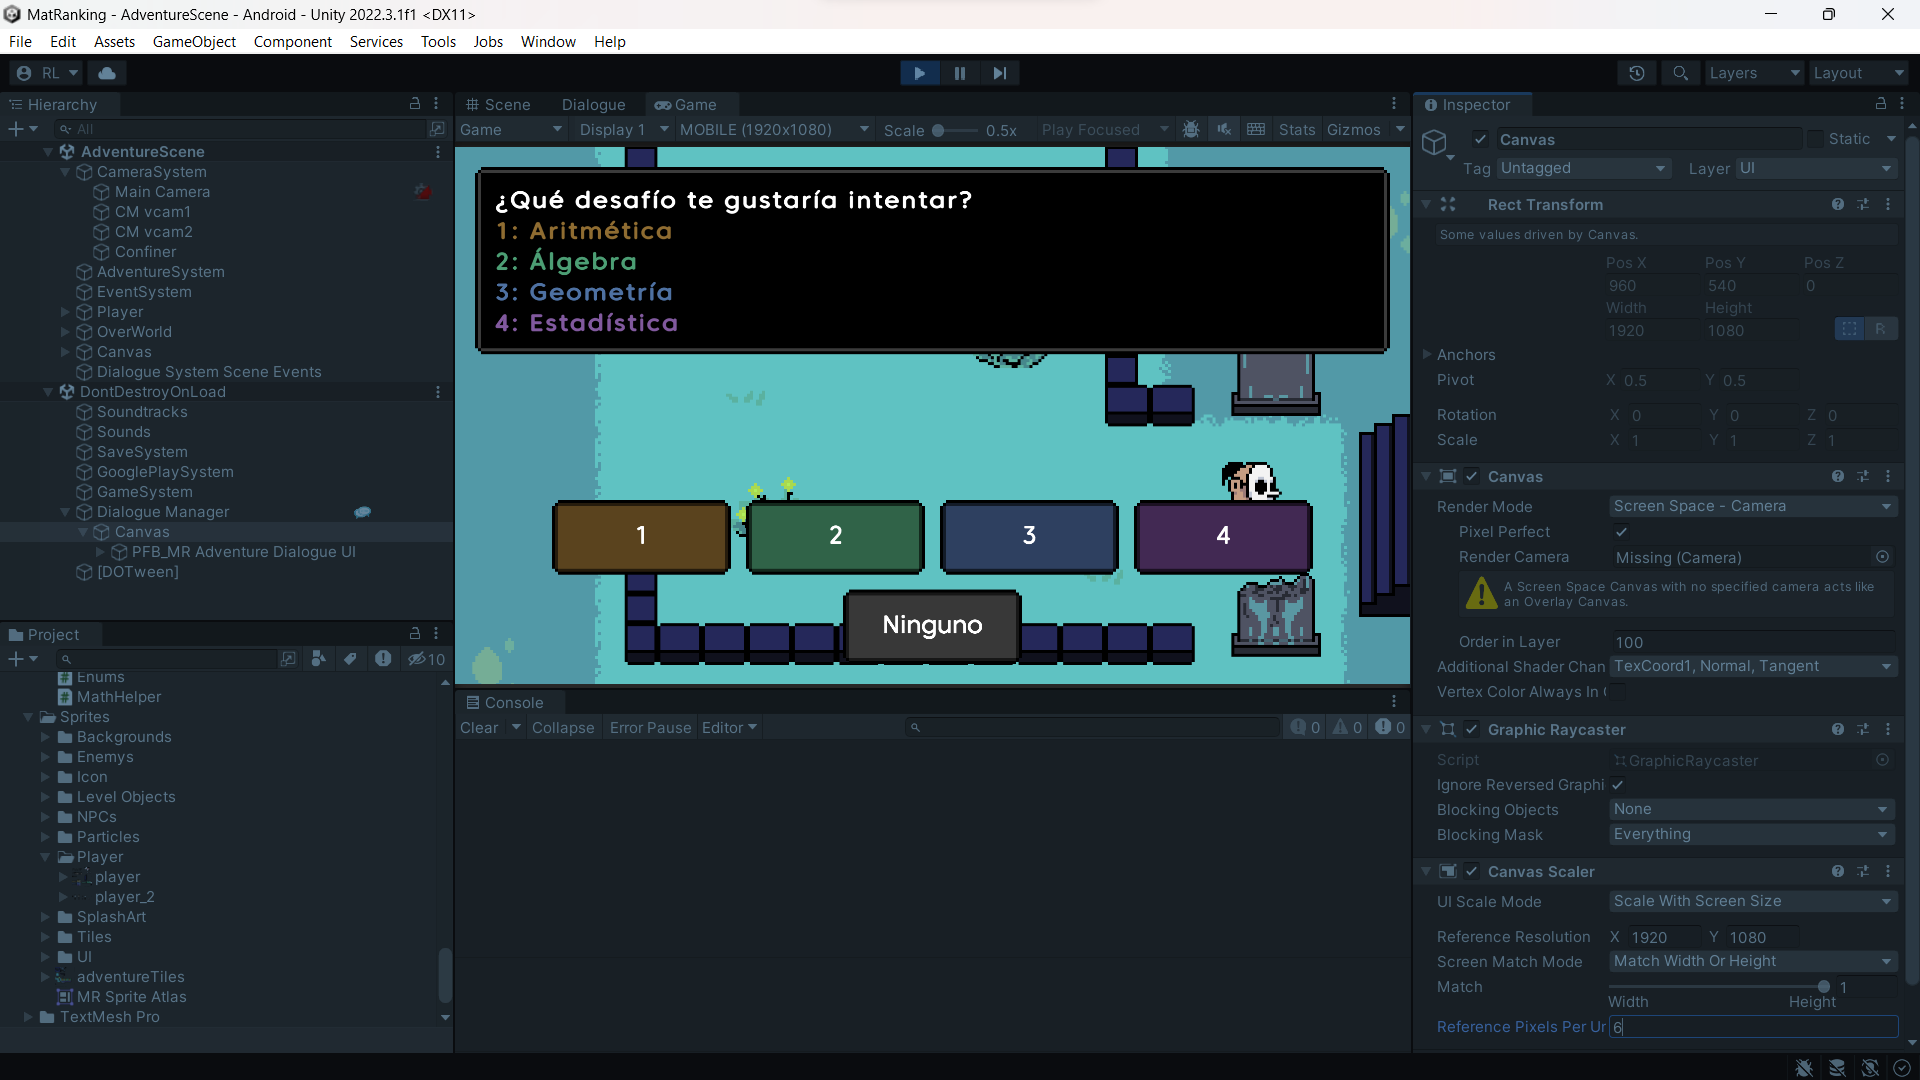Image resolution: width=1920 pixels, height=1080 pixels.
Task: Open the Blocking Mask dropdown
Action: pyautogui.click(x=1752, y=835)
